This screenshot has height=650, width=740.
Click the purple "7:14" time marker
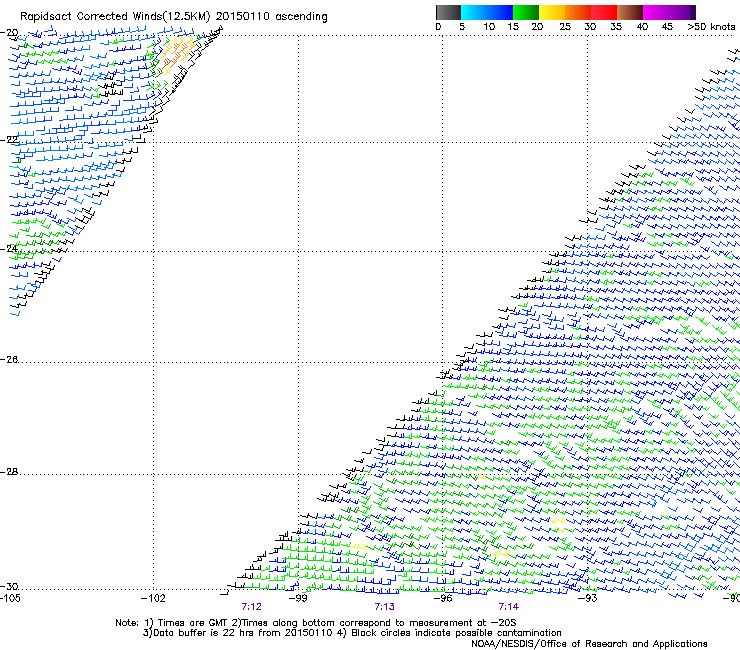(508, 607)
